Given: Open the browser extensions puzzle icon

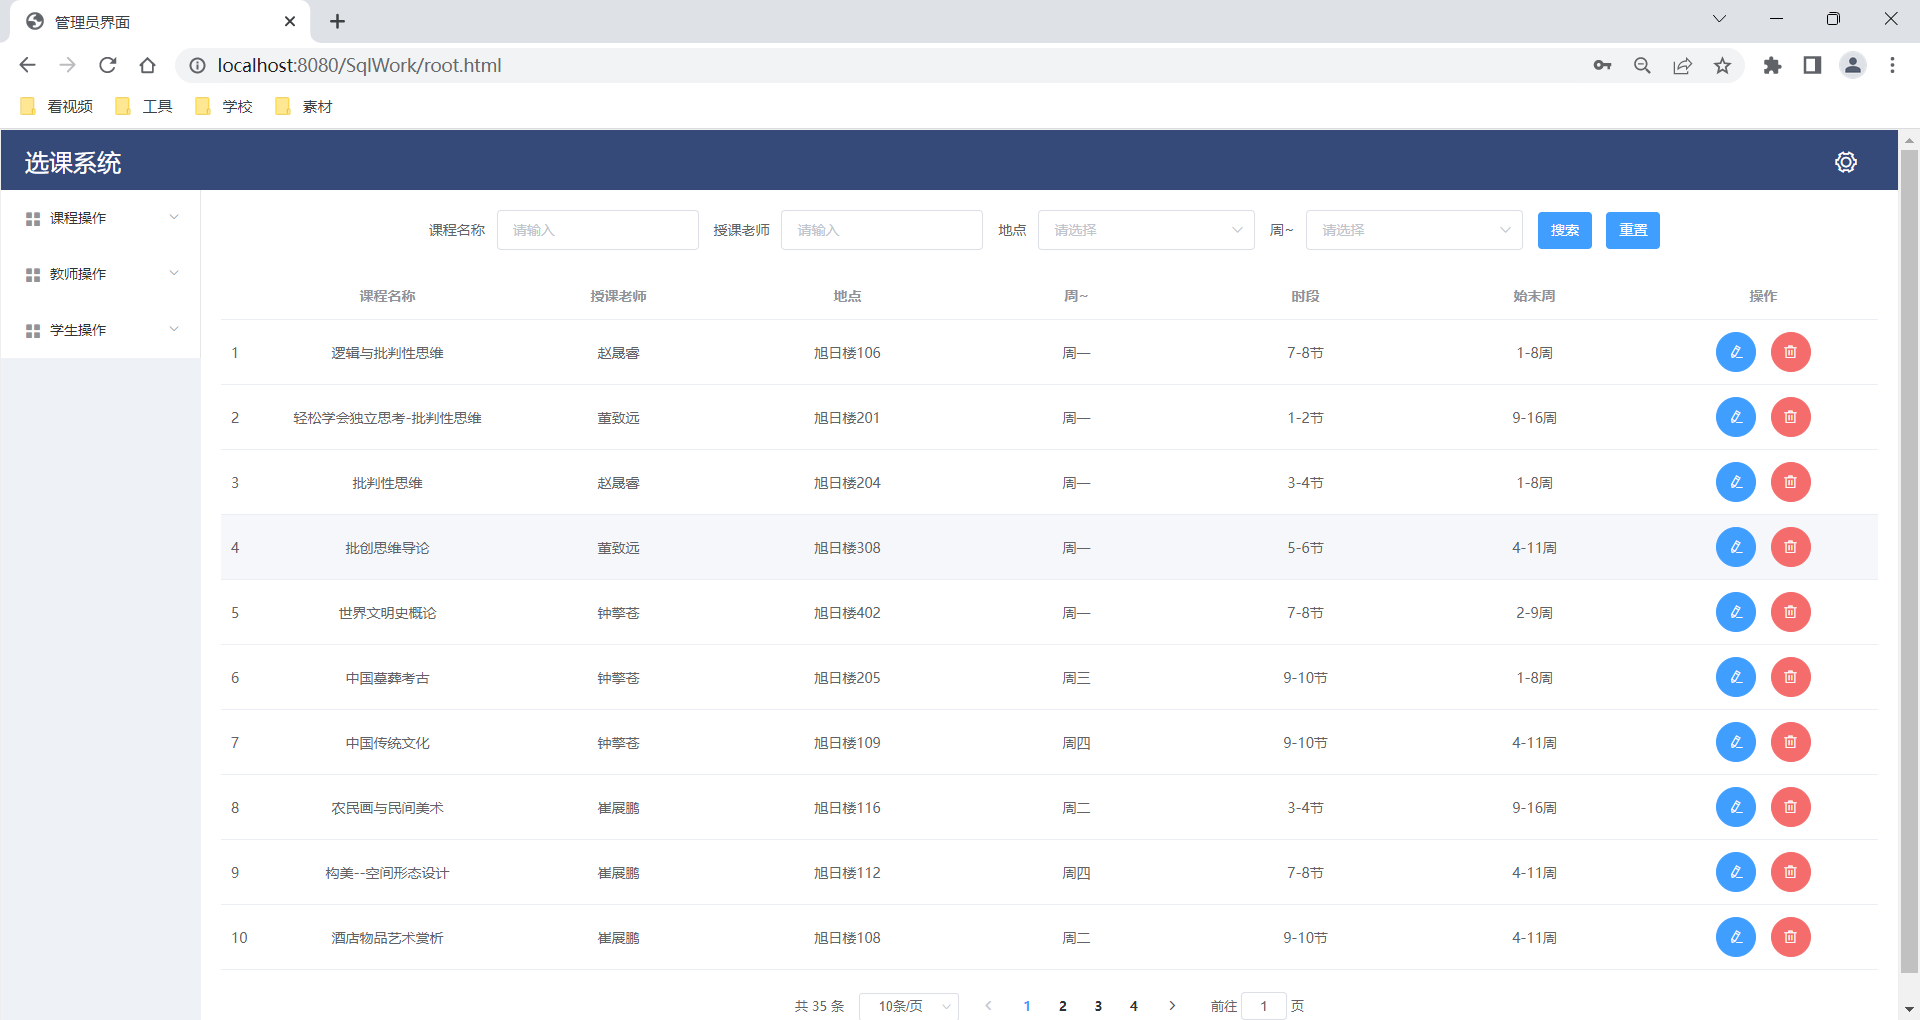Looking at the screenshot, I should (1772, 66).
